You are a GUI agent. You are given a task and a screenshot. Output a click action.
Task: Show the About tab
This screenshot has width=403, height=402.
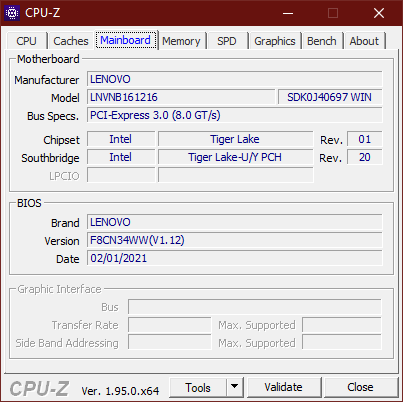(364, 41)
